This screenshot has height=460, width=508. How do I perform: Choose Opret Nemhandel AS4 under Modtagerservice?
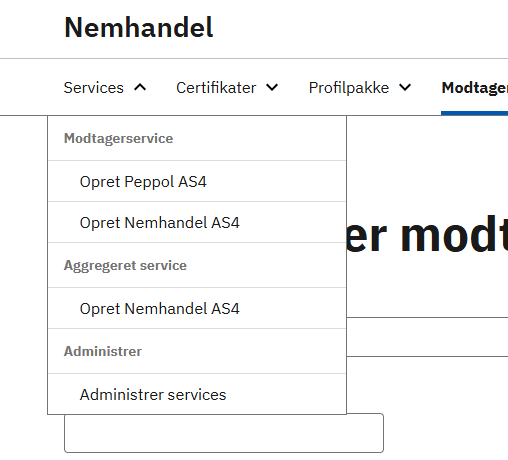click(197, 223)
